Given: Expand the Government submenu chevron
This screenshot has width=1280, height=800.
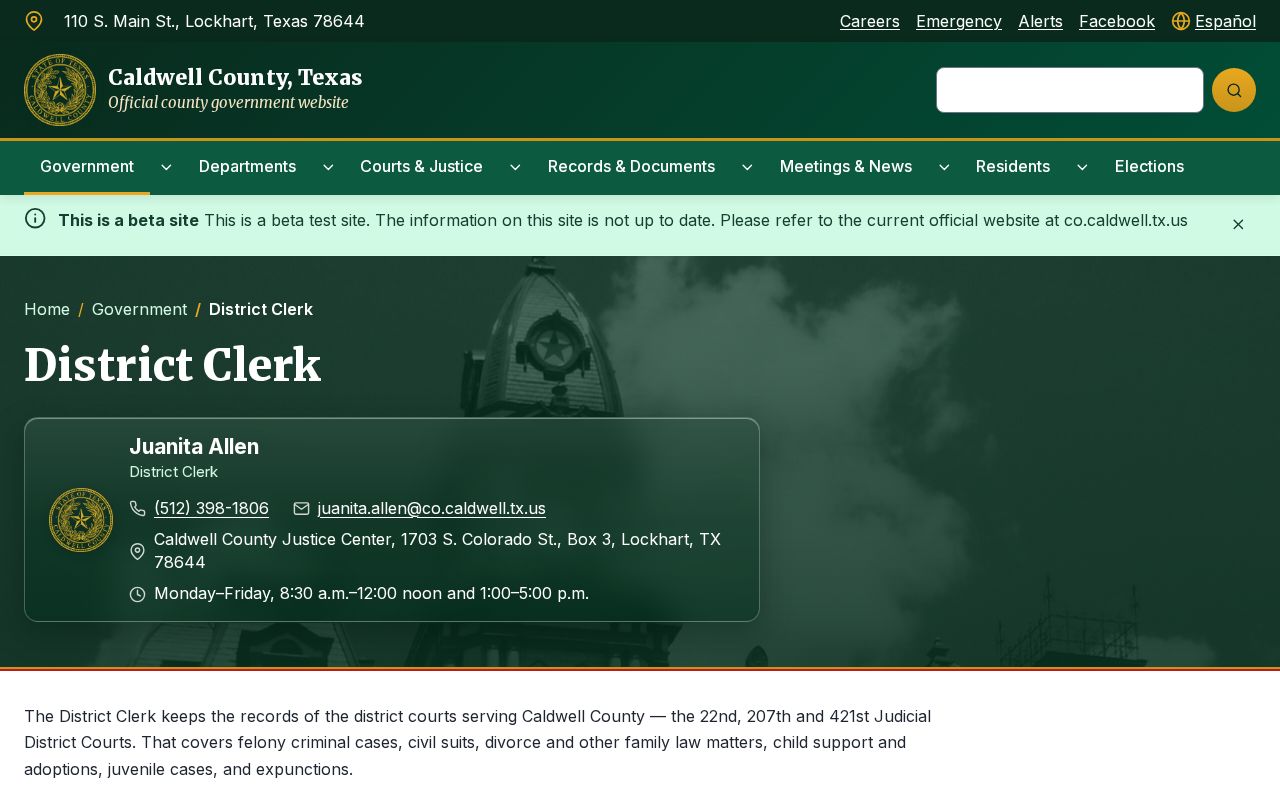Looking at the screenshot, I should (166, 167).
